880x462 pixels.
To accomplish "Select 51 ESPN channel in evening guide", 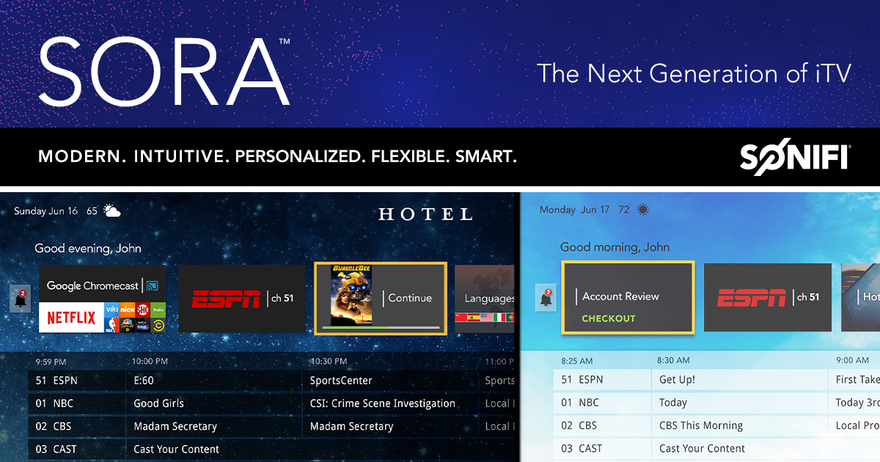I will [76, 381].
